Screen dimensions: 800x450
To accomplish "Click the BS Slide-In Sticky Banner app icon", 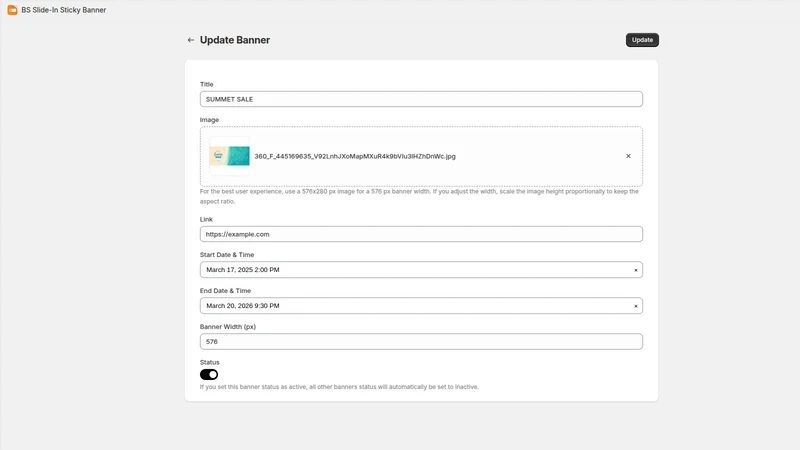I will click(x=12, y=10).
